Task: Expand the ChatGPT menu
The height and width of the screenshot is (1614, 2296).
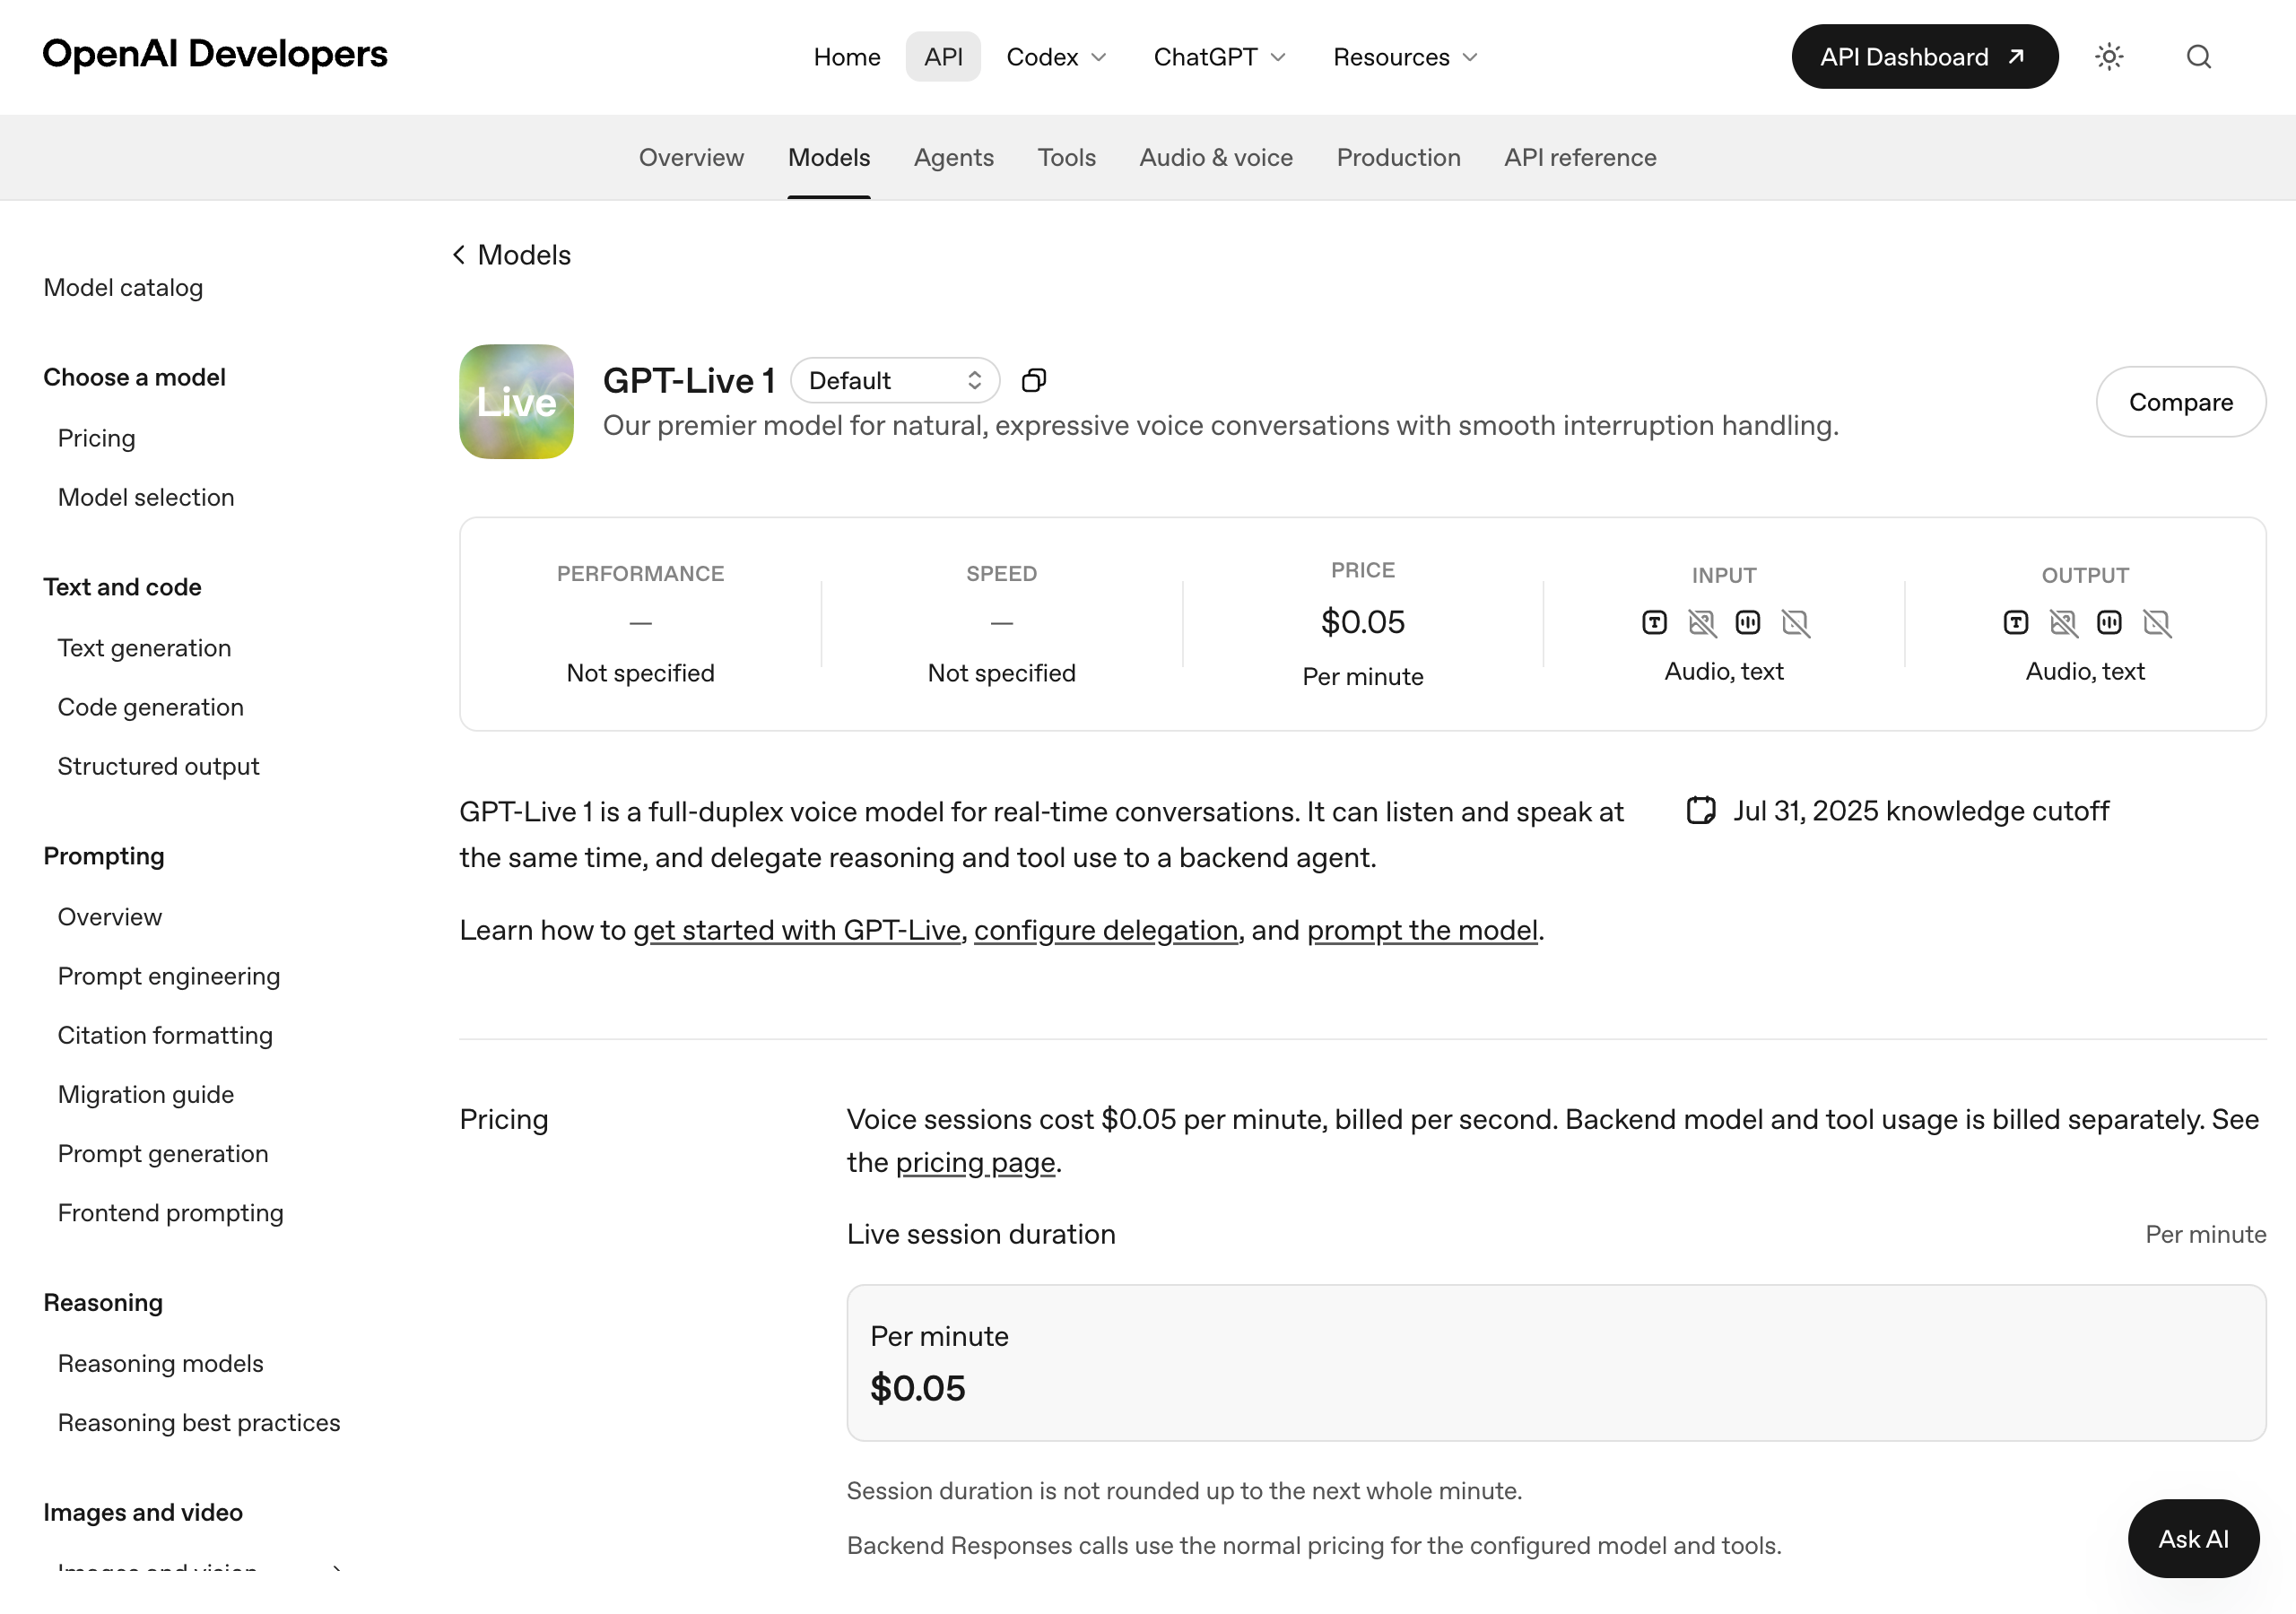Action: tap(1219, 57)
